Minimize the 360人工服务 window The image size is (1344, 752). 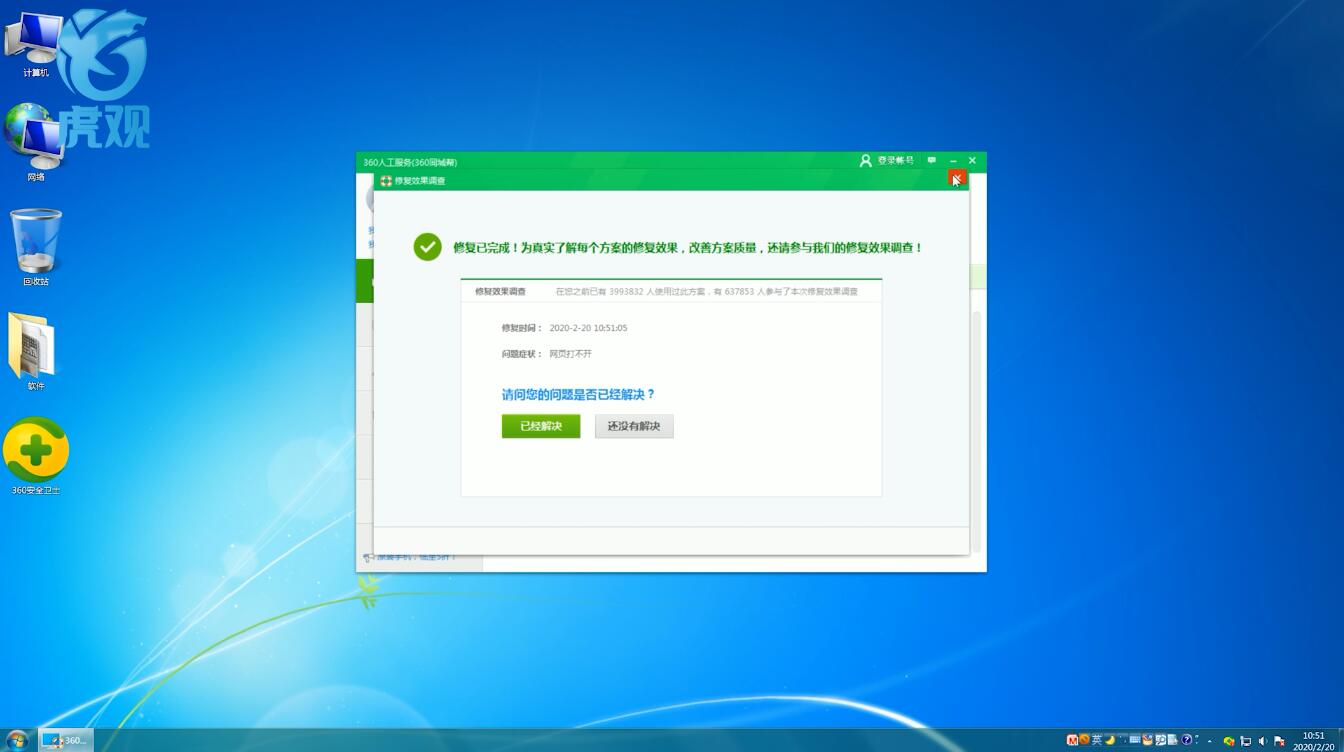coord(954,161)
